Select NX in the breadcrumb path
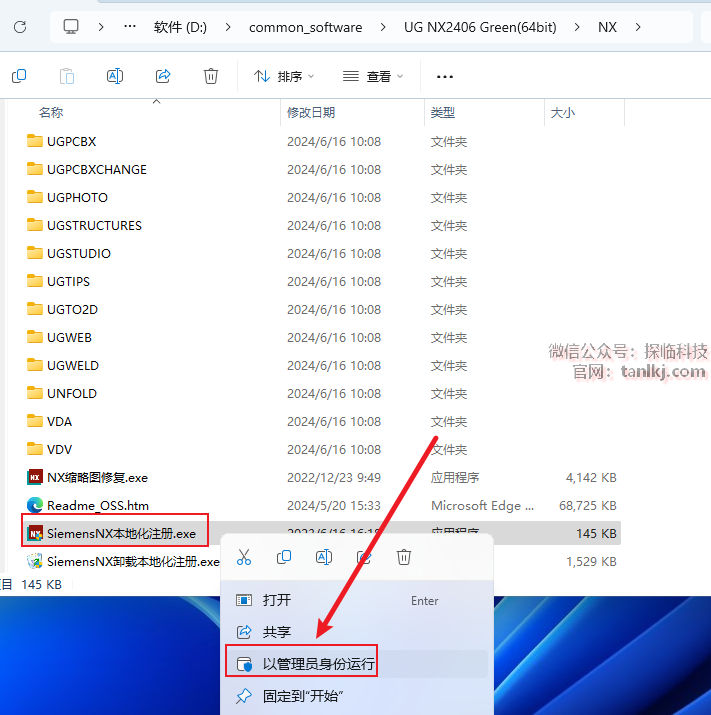Image resolution: width=711 pixels, height=715 pixels. tap(607, 27)
